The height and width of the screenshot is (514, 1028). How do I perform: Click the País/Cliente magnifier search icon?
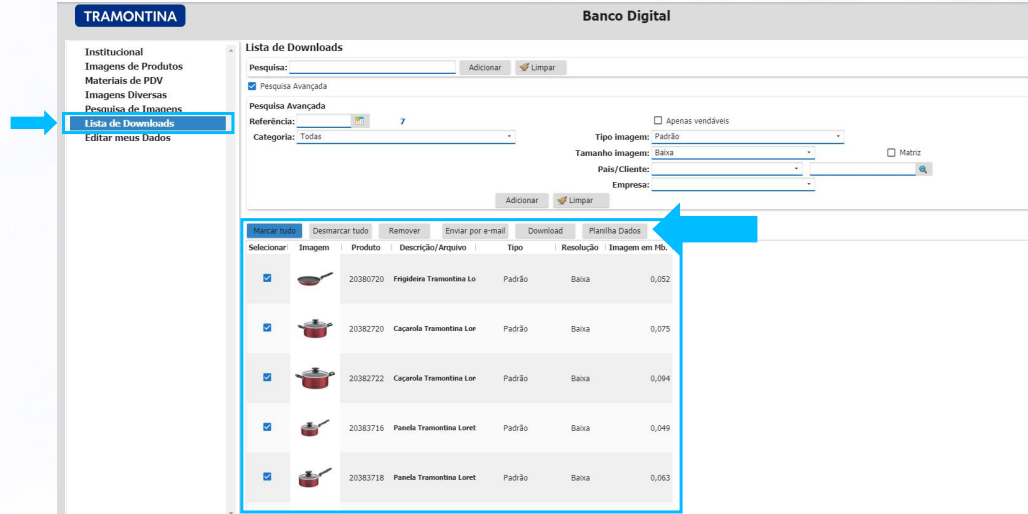(x=923, y=169)
